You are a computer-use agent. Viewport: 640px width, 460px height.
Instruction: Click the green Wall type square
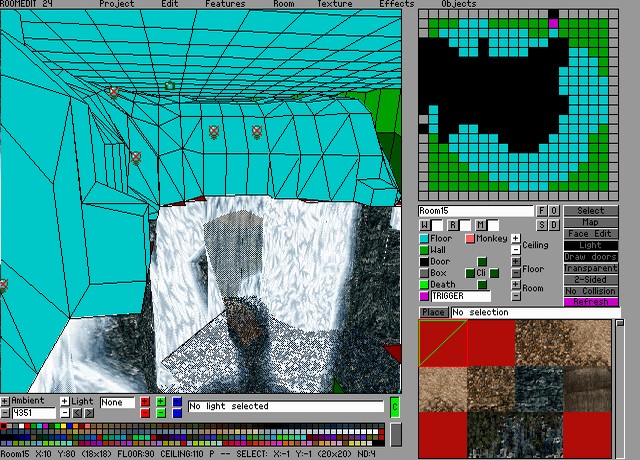pos(425,251)
